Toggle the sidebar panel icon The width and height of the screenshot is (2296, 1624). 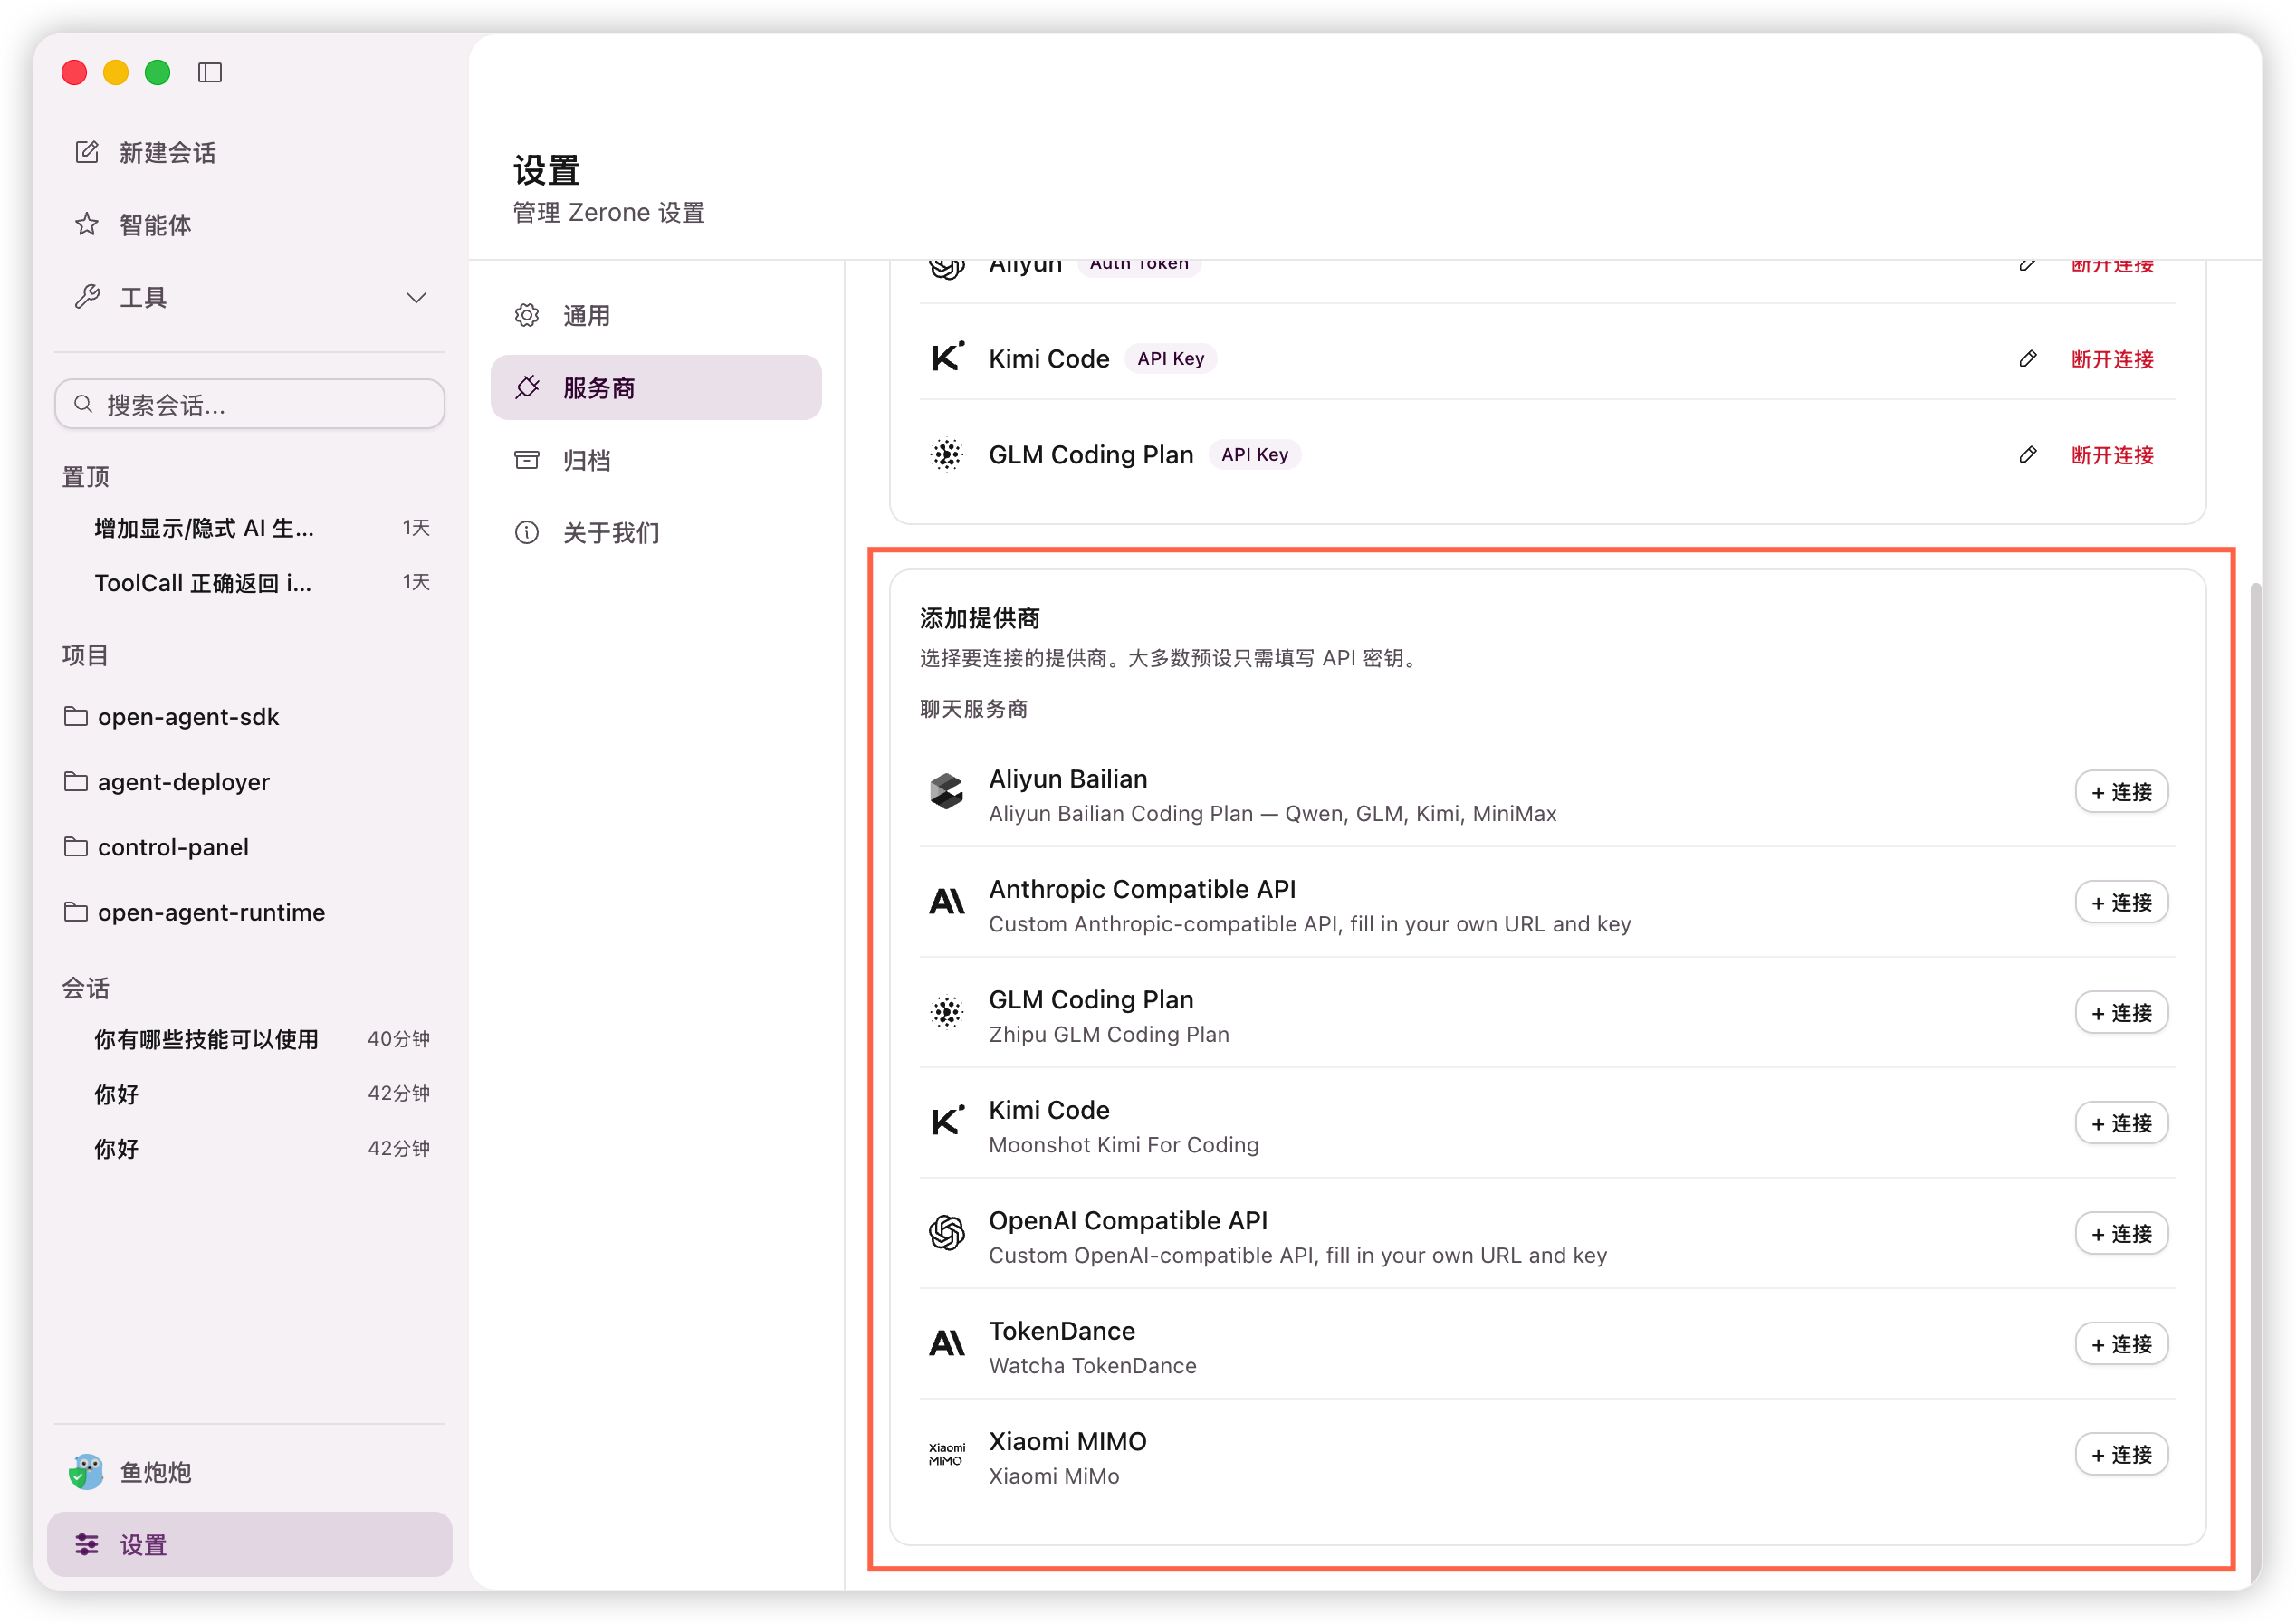(210, 73)
